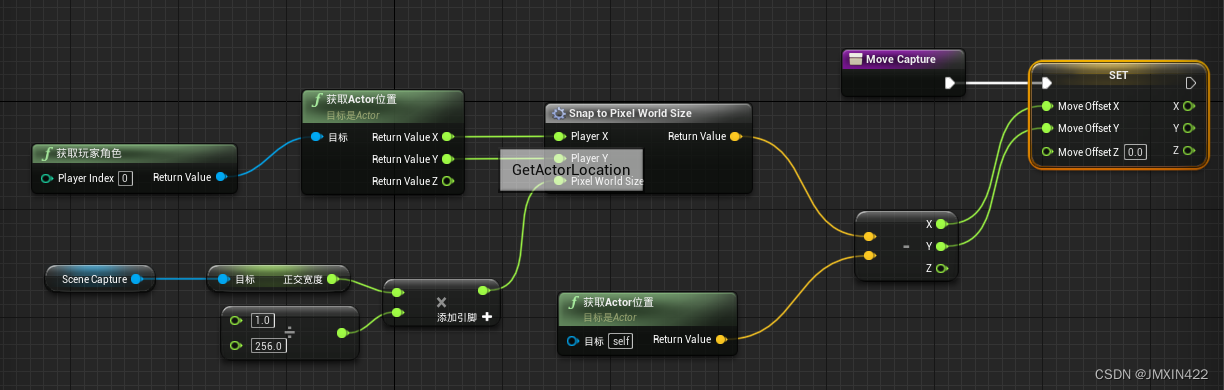Viewport: 1224px width, 390px height.
Task: Click the Move Capture execution output pin
Action: 949,83
